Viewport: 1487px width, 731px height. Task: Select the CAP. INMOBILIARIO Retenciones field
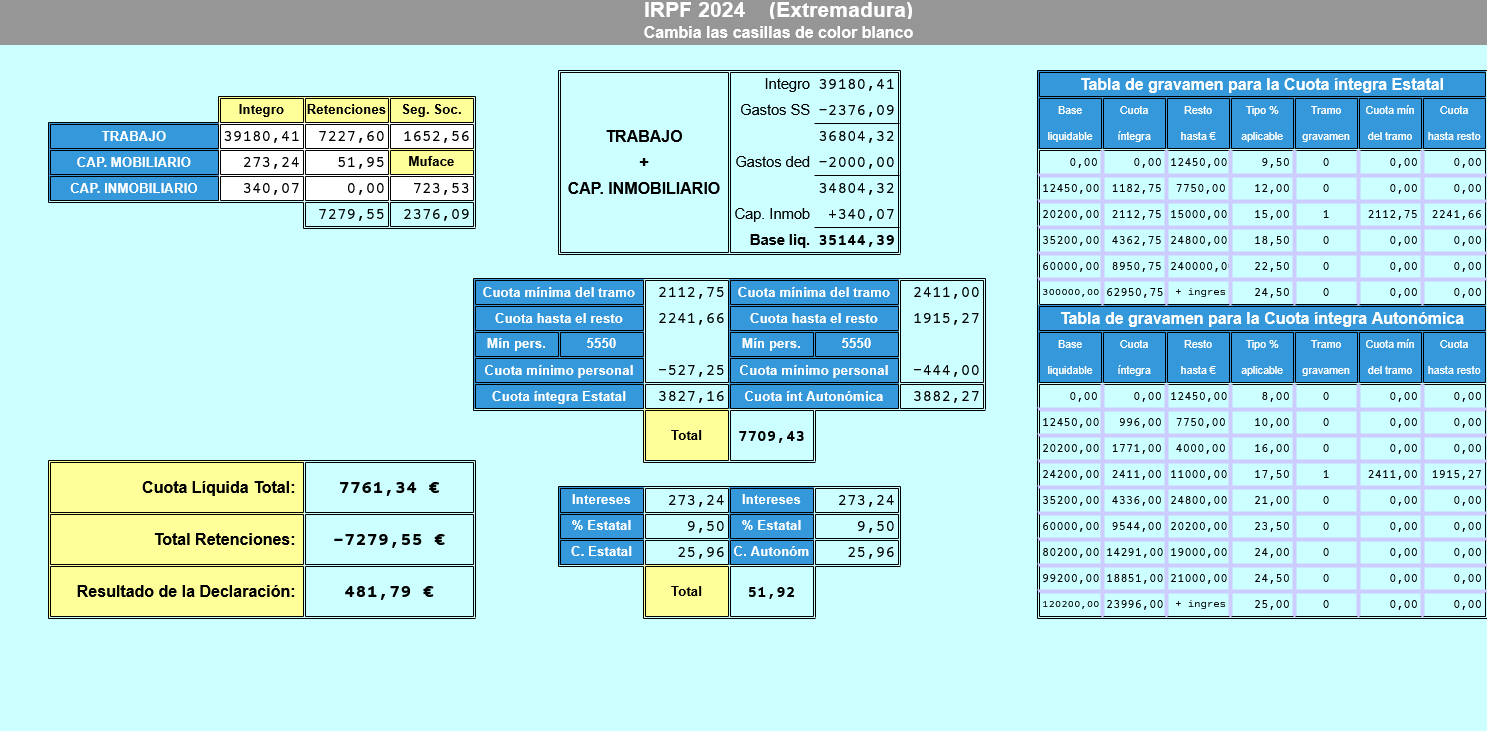coord(346,188)
